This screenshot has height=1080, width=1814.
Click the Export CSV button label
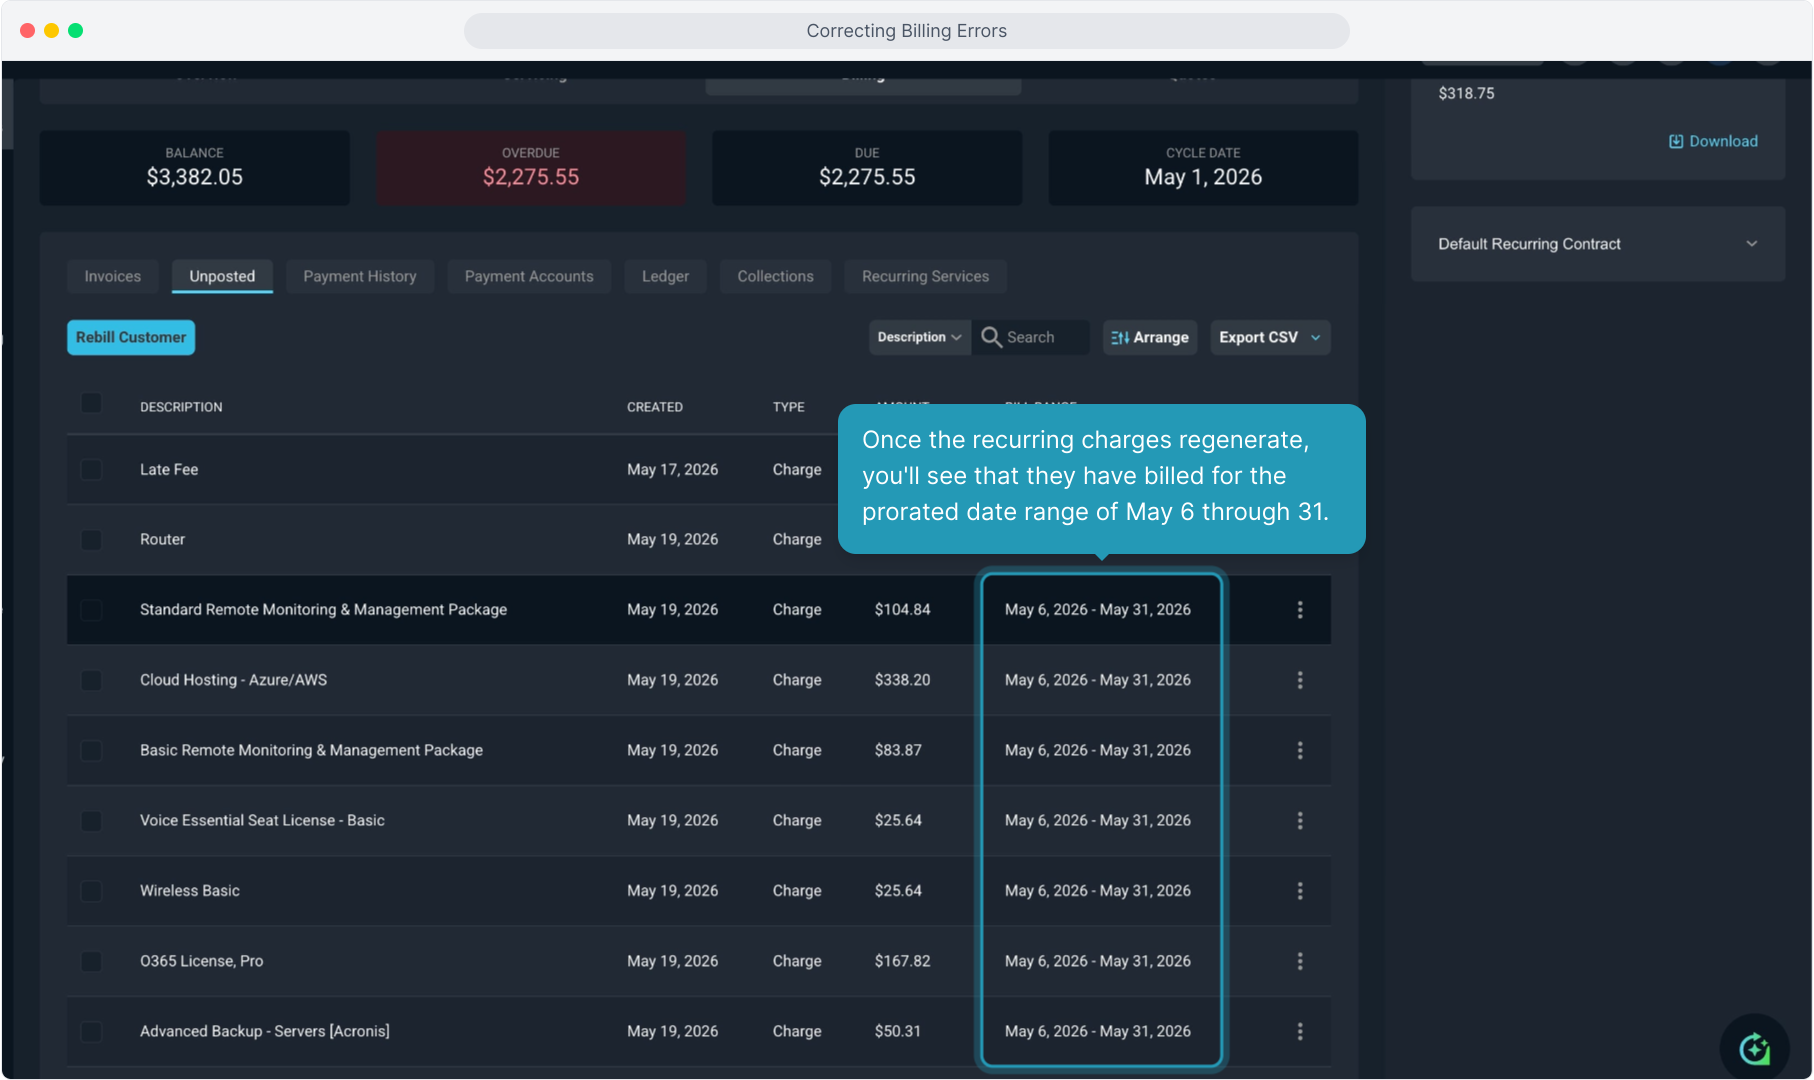point(1258,338)
